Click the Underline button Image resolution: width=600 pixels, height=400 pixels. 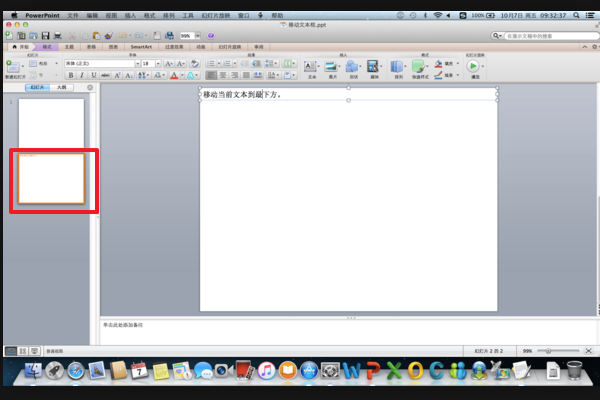tap(95, 76)
